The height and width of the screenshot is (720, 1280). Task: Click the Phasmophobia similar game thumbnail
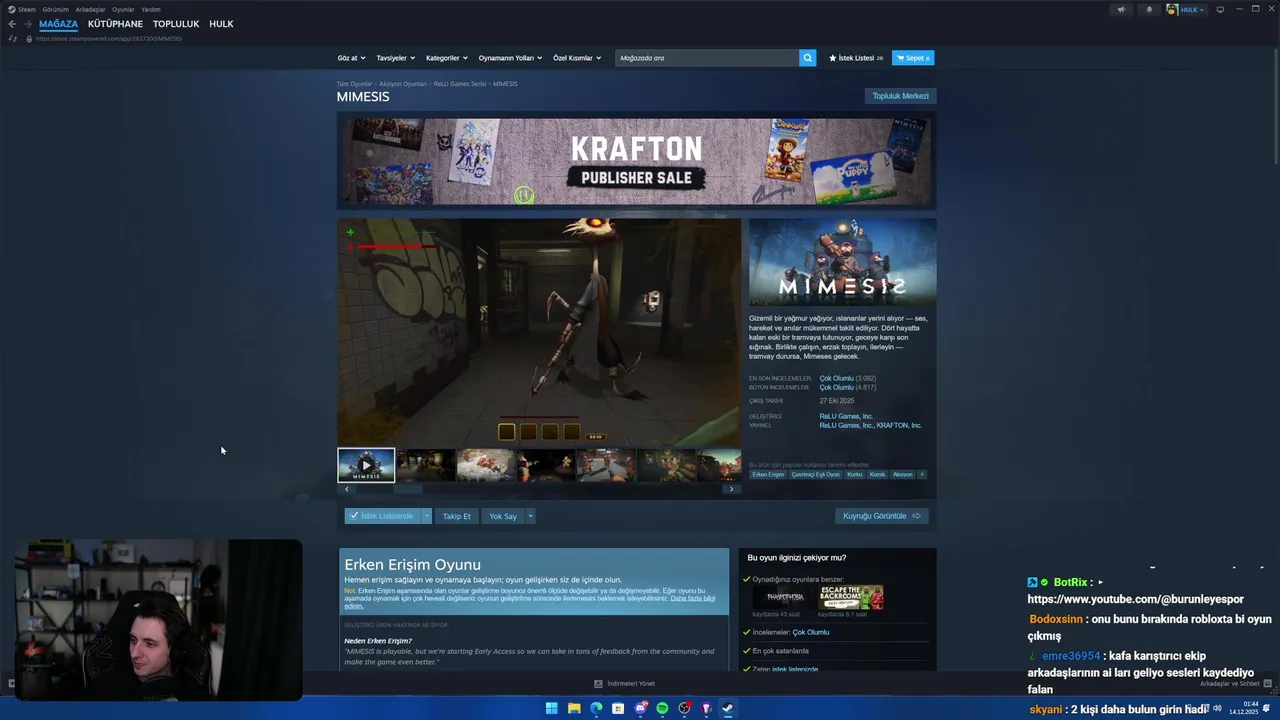pyautogui.click(x=785, y=597)
